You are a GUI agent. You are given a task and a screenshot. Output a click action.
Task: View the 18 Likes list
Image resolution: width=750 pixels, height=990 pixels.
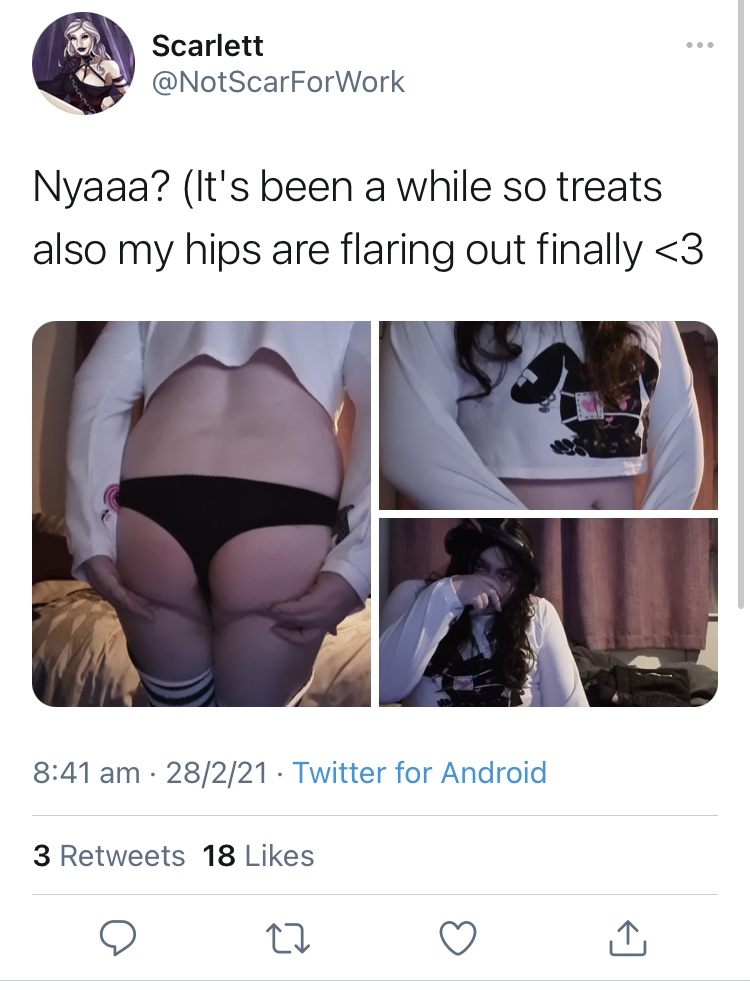coord(258,856)
